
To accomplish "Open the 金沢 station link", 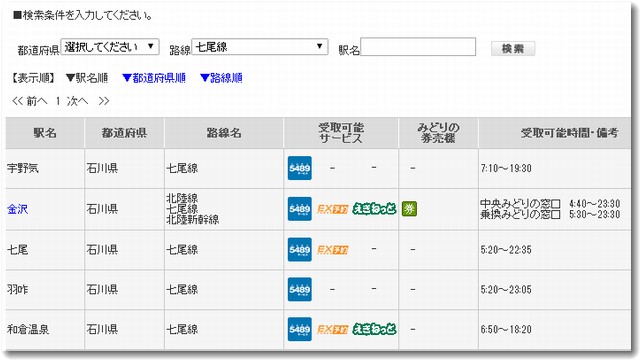I will pyautogui.click(x=18, y=209).
